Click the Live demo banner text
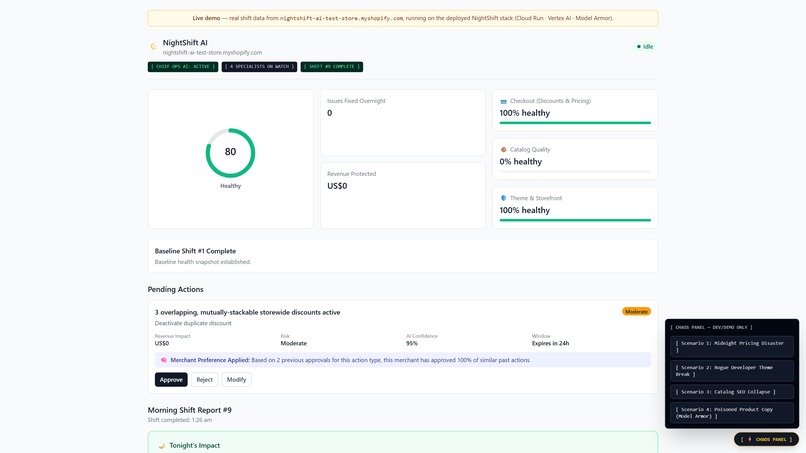Screen dimensions: 806x453 (x=403, y=18)
